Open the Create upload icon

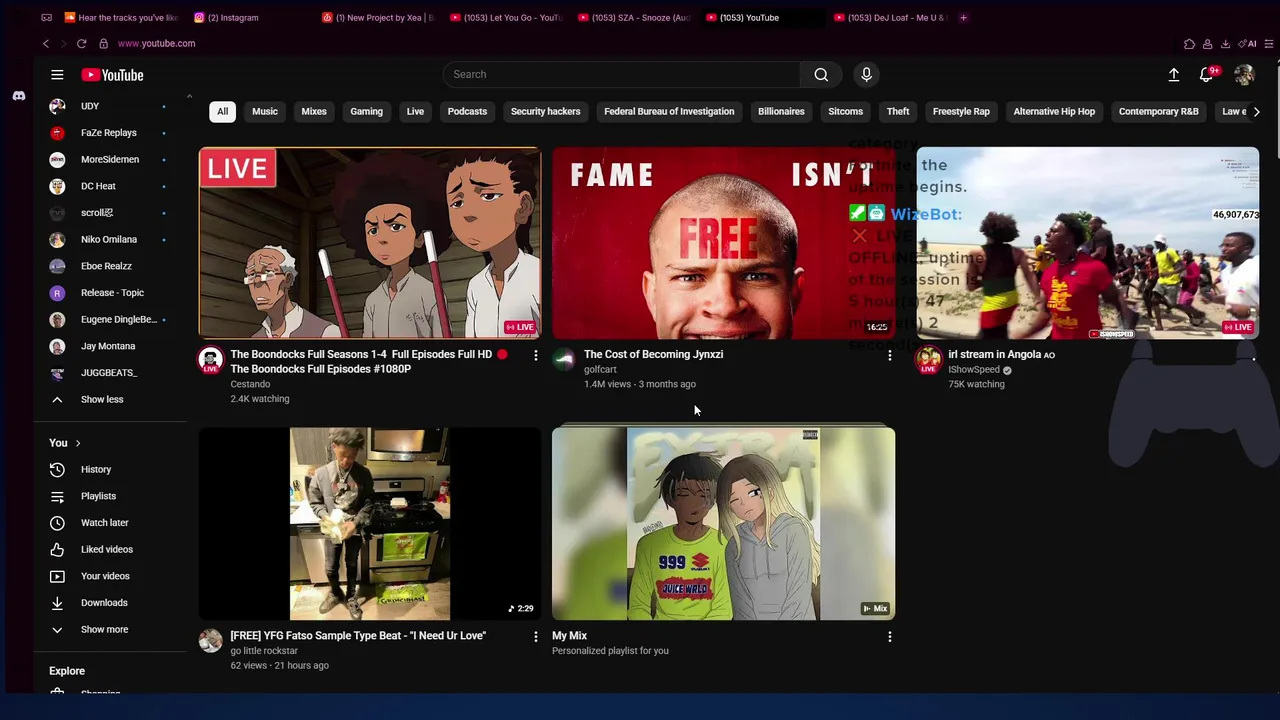coord(1174,75)
